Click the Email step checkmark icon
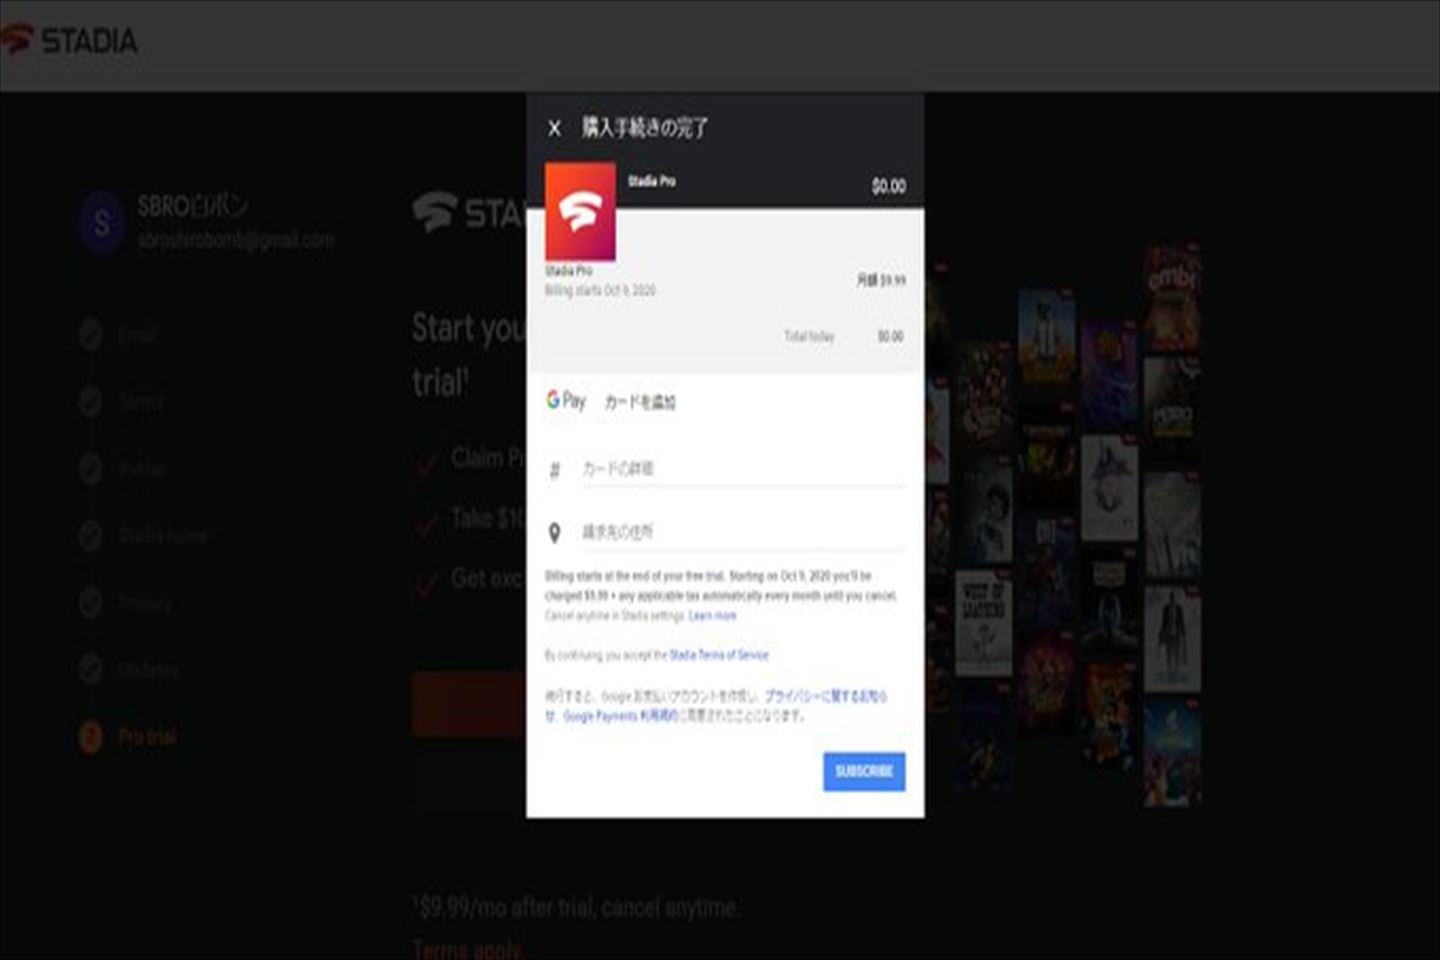The height and width of the screenshot is (960, 1440). point(90,335)
